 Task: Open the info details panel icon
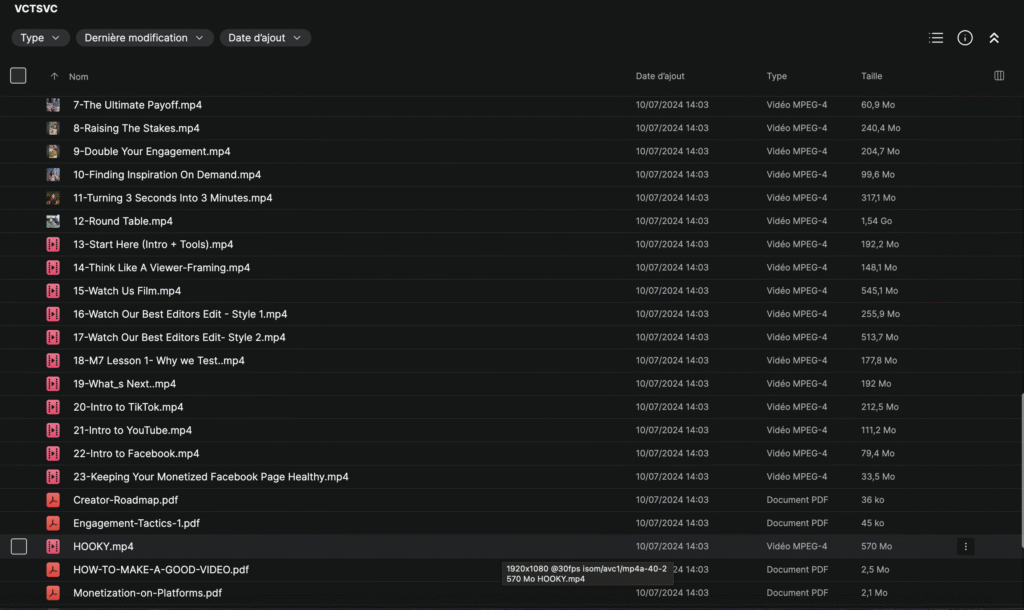(x=965, y=38)
